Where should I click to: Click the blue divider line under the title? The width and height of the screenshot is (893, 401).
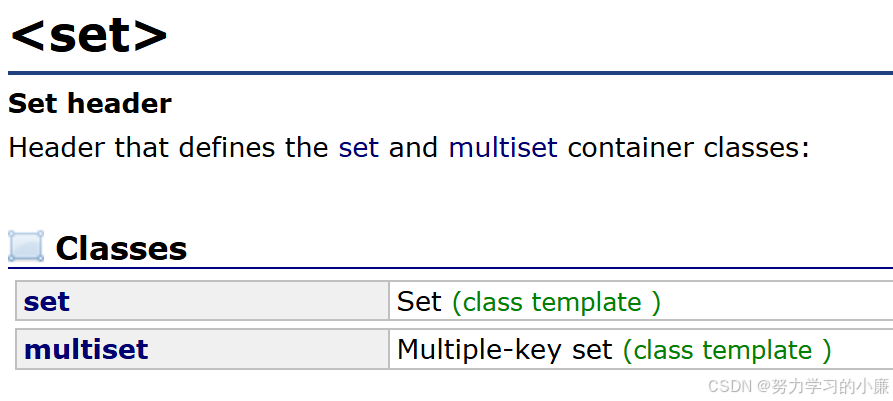pyautogui.click(x=450, y=73)
